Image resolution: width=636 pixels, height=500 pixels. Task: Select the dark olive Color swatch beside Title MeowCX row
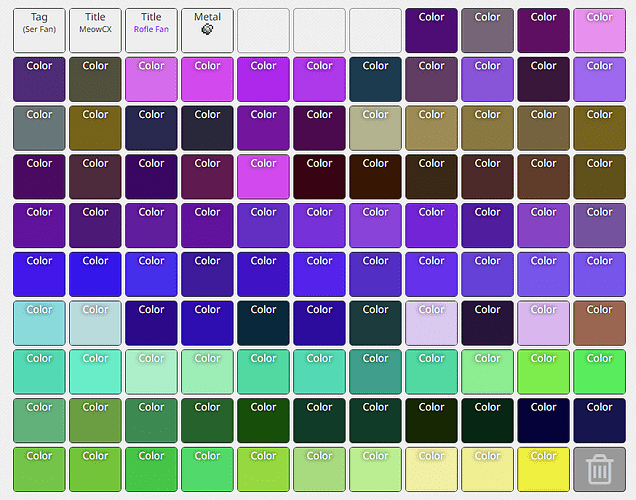point(95,80)
